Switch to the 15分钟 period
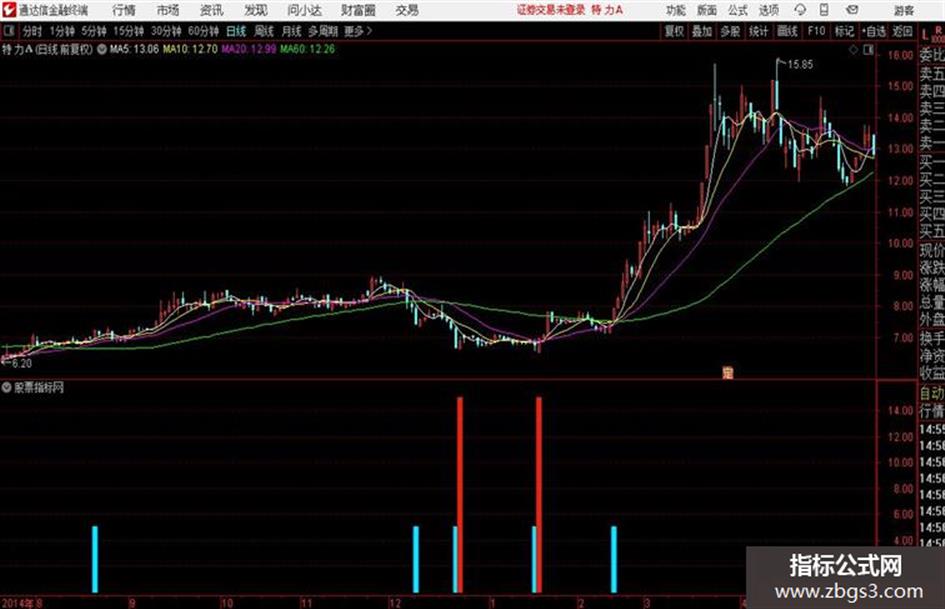The height and width of the screenshot is (609, 945). pos(129,31)
